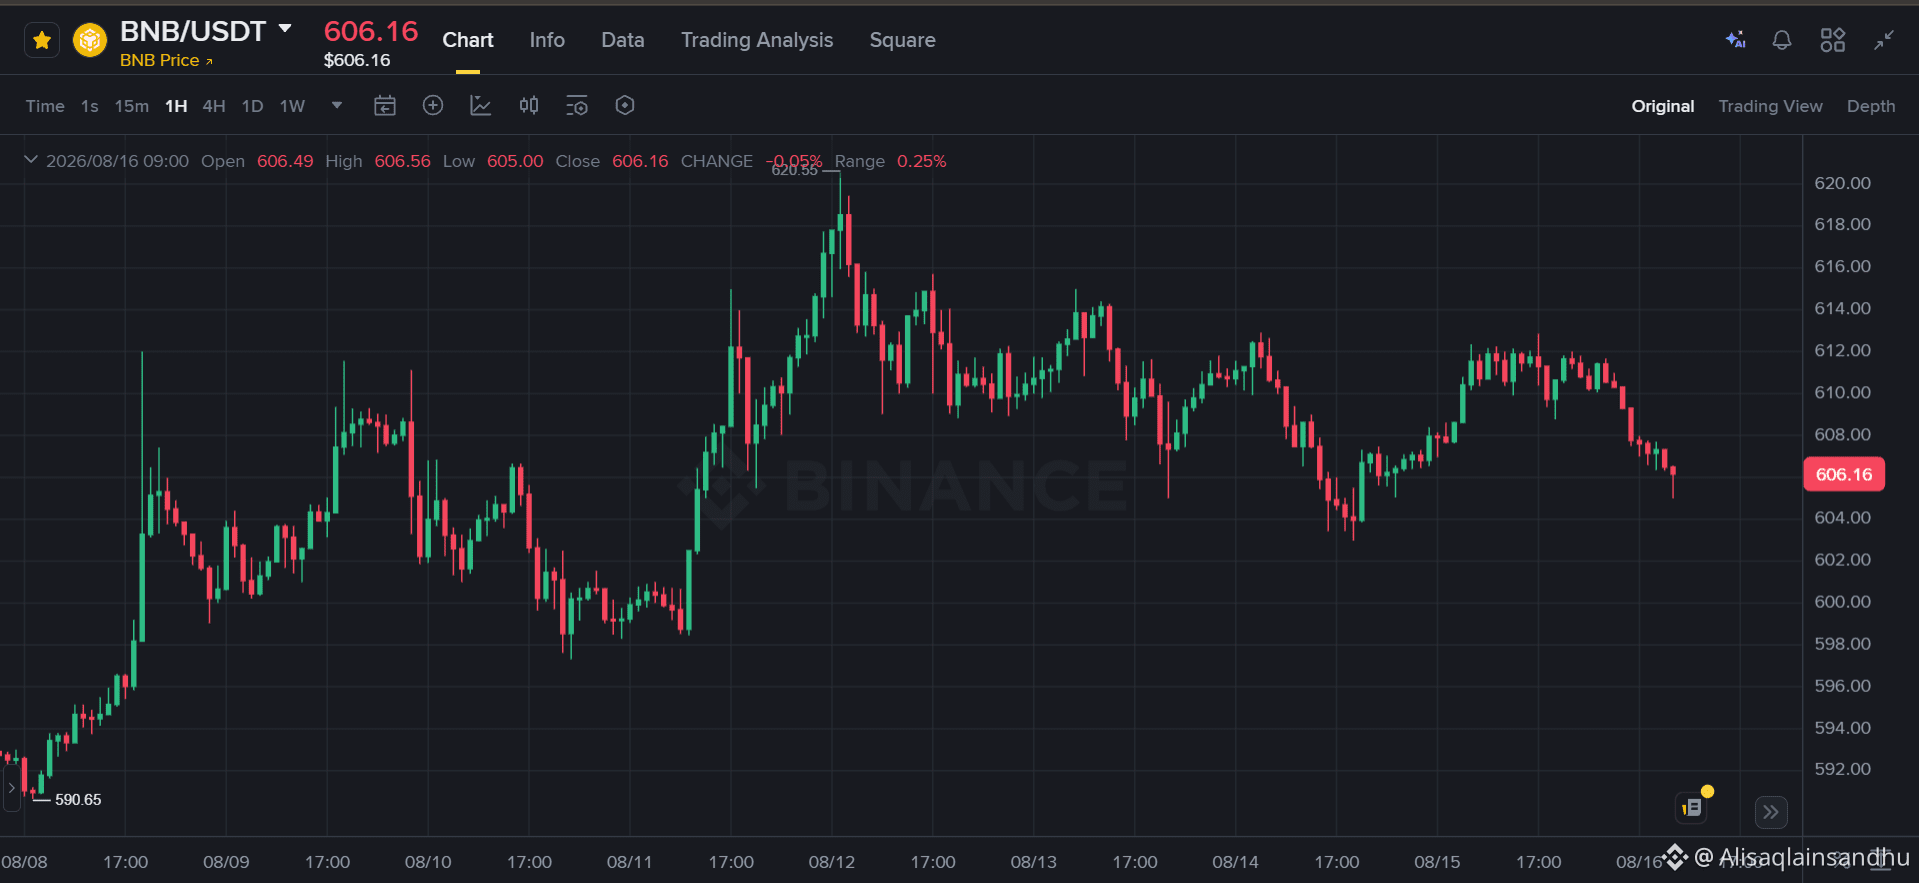
Task: Switch to Depth chart view
Action: pos(1871,106)
